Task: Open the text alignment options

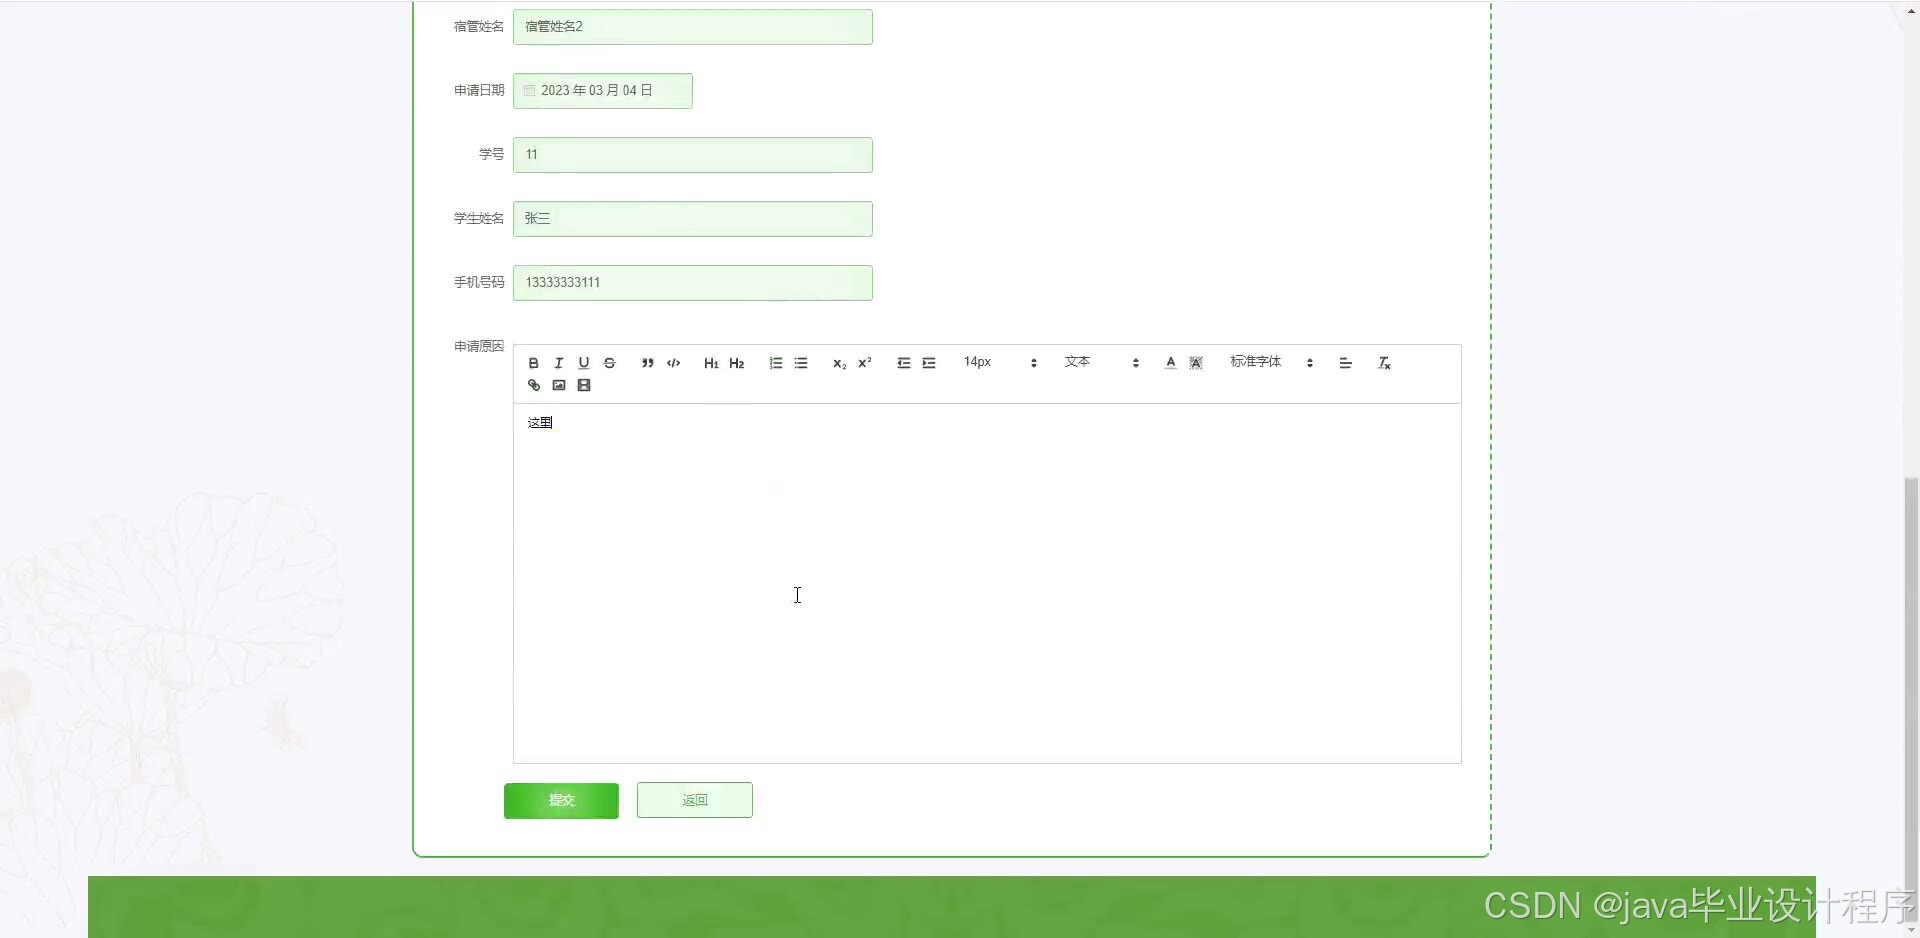Action: (1346, 363)
